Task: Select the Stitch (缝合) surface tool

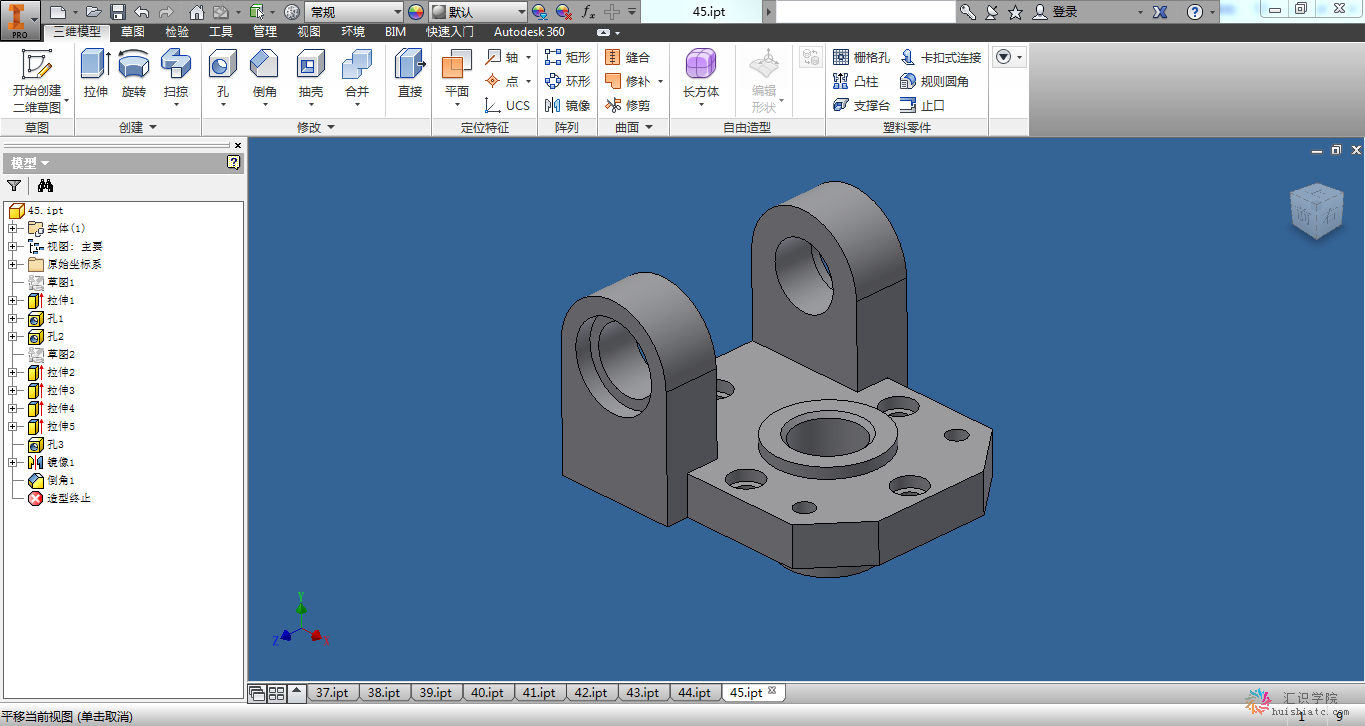Action: point(627,57)
